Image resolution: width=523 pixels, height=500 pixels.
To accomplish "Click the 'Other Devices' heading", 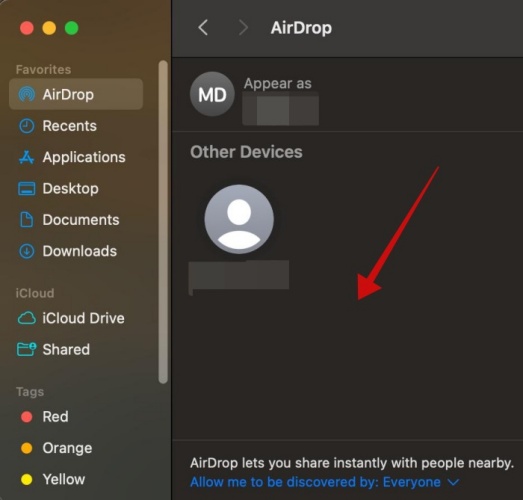I will click(x=246, y=152).
